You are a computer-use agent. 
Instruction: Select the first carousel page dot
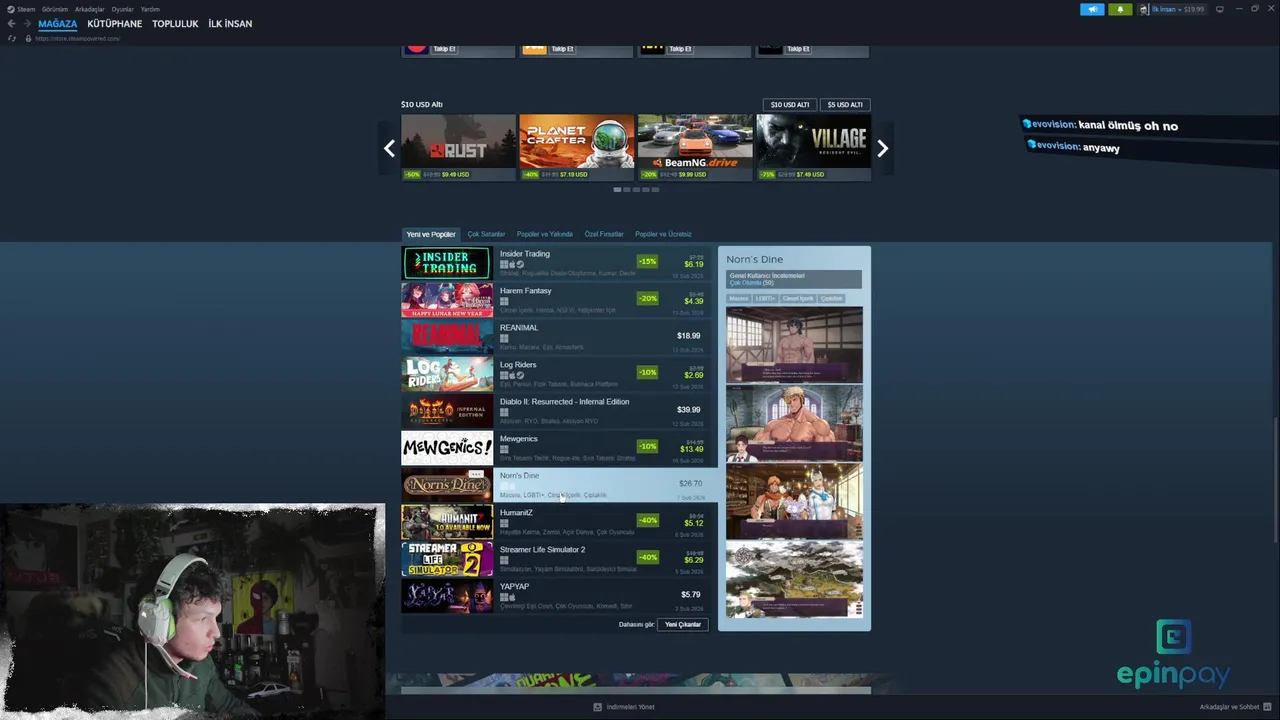click(x=617, y=189)
